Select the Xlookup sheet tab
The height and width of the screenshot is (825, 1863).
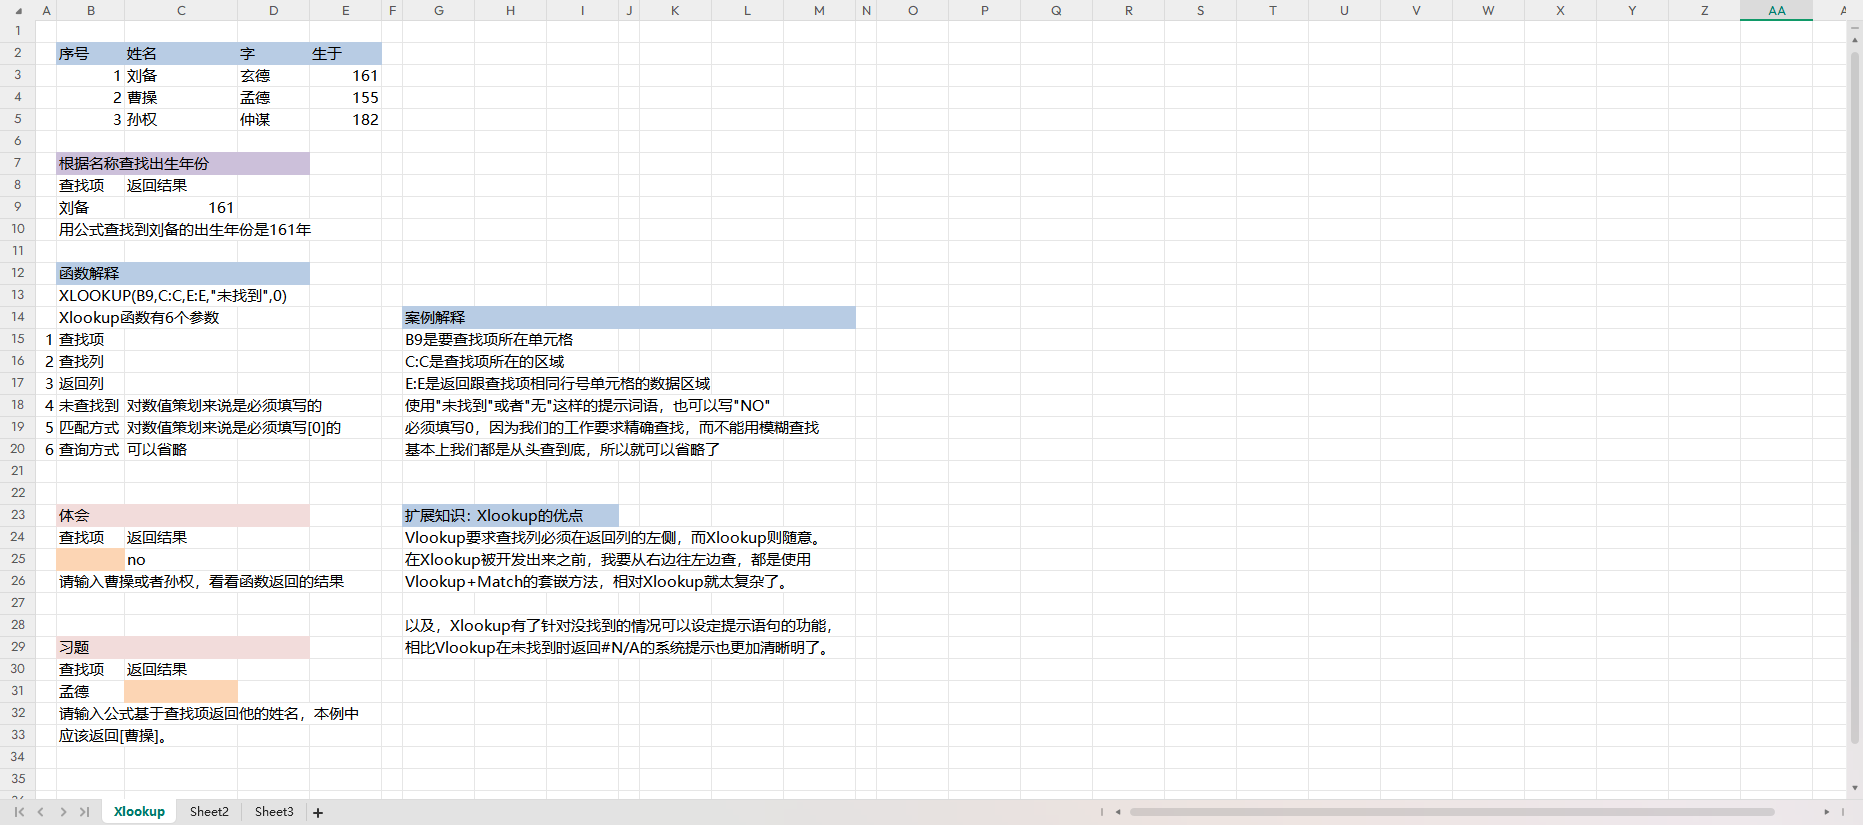click(x=139, y=812)
